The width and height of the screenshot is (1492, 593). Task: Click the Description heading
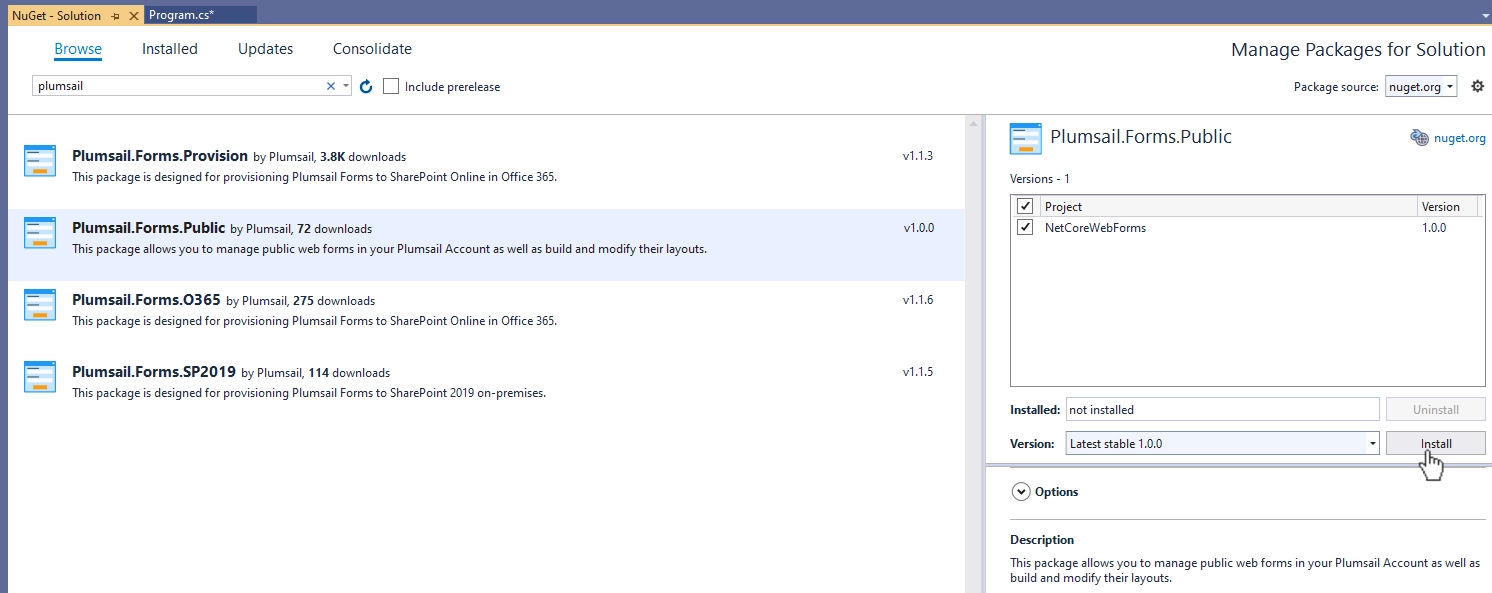(1042, 540)
